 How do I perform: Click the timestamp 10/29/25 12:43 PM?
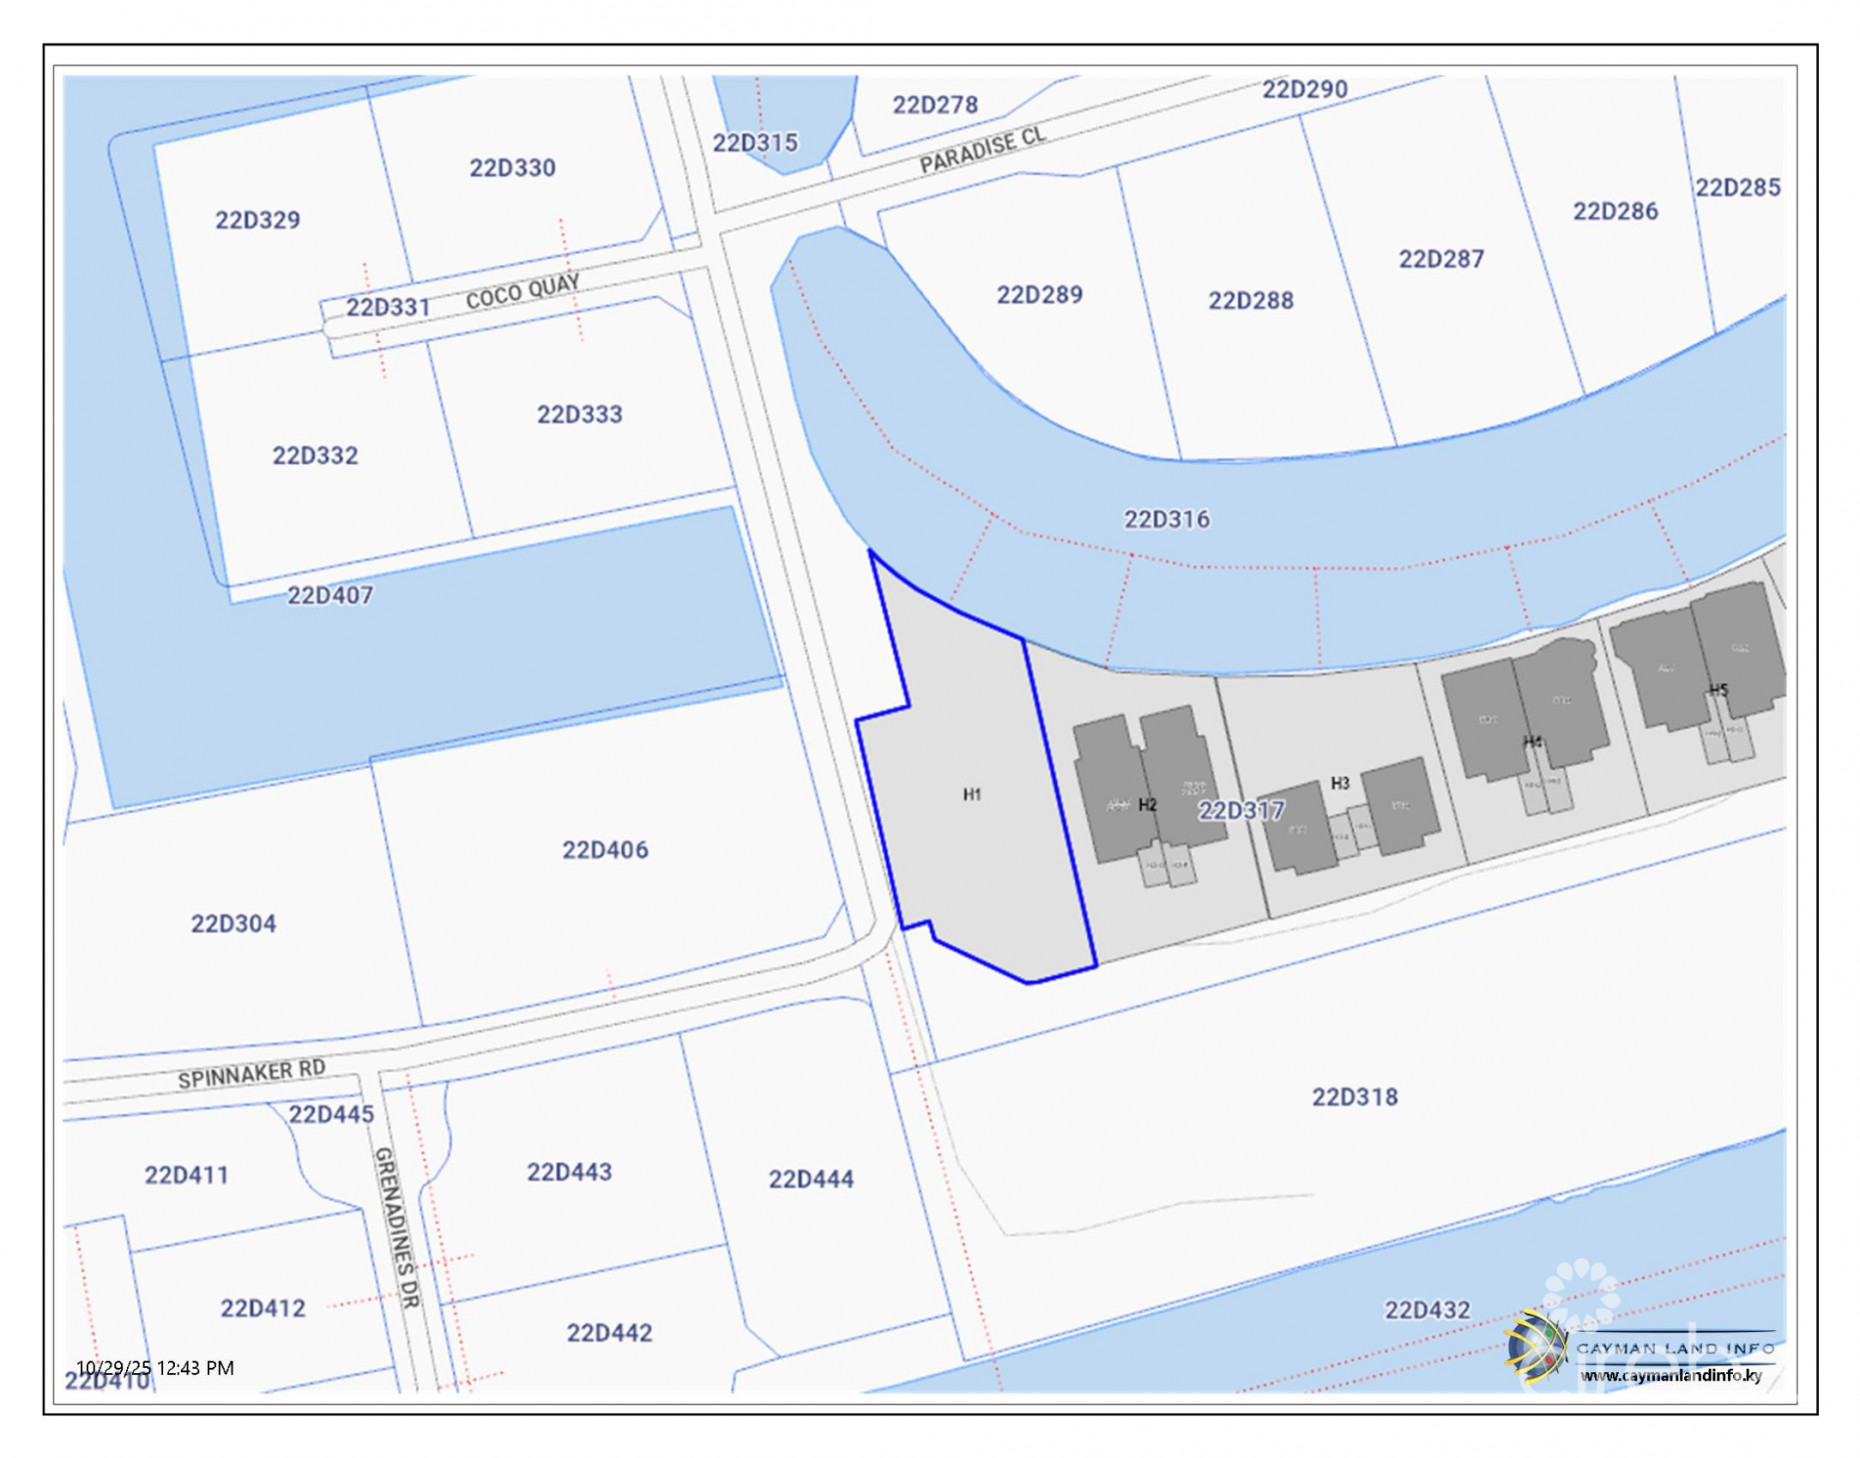tap(157, 1365)
